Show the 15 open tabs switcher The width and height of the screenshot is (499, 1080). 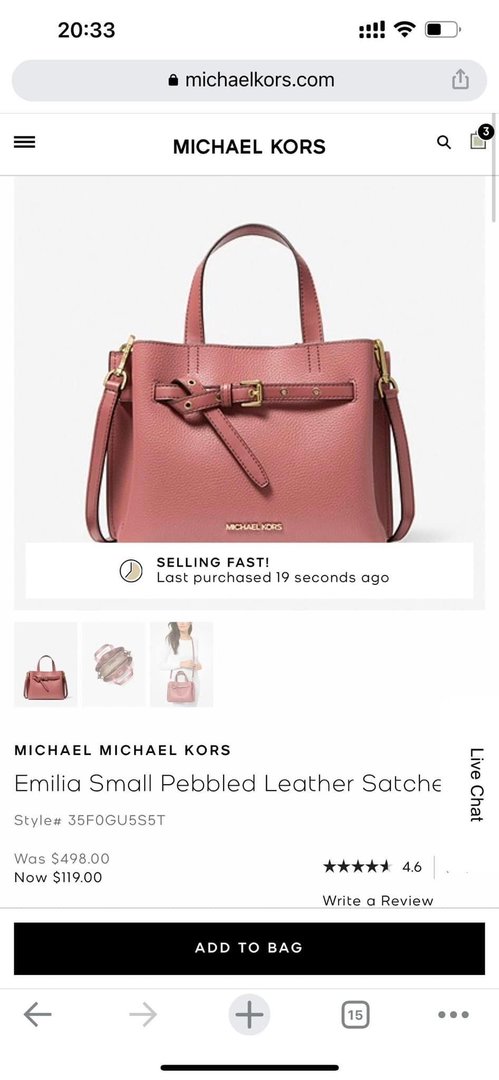[x=355, y=1015]
